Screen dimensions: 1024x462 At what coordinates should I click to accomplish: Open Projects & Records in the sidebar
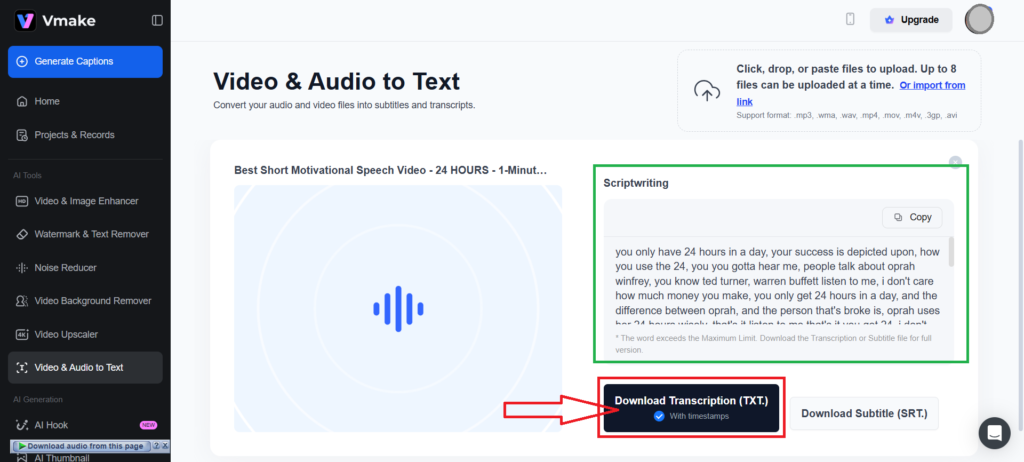[x=74, y=135]
